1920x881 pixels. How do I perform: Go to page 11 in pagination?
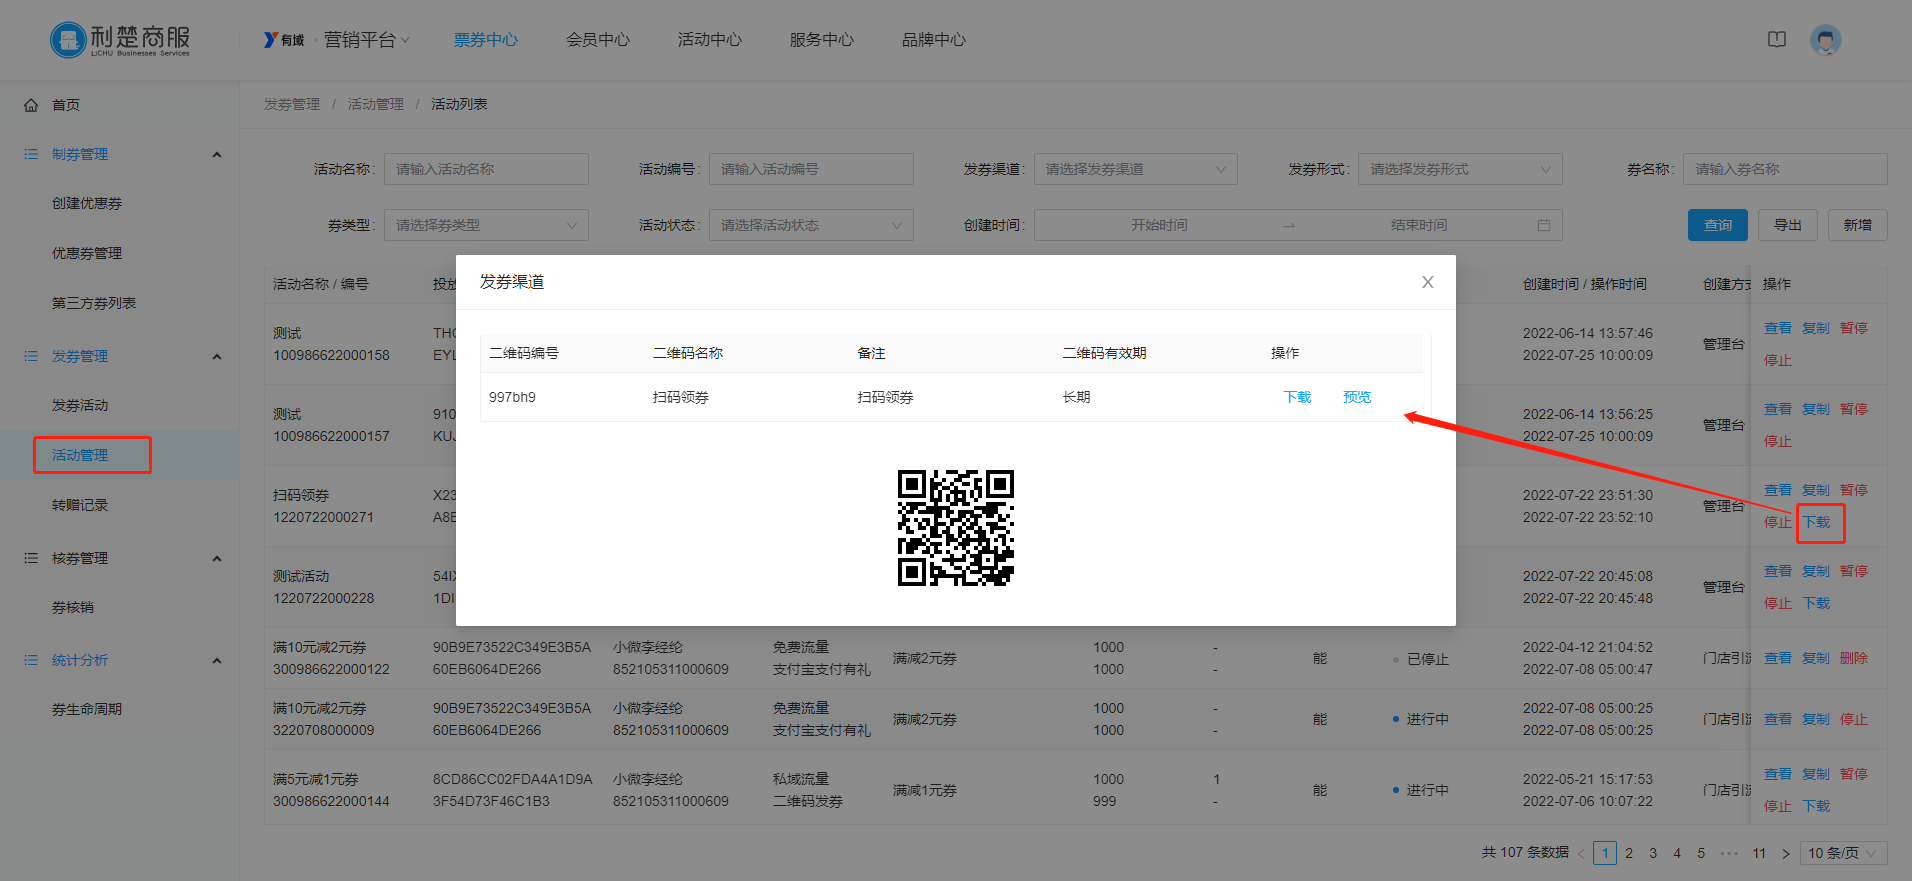[x=1759, y=853]
